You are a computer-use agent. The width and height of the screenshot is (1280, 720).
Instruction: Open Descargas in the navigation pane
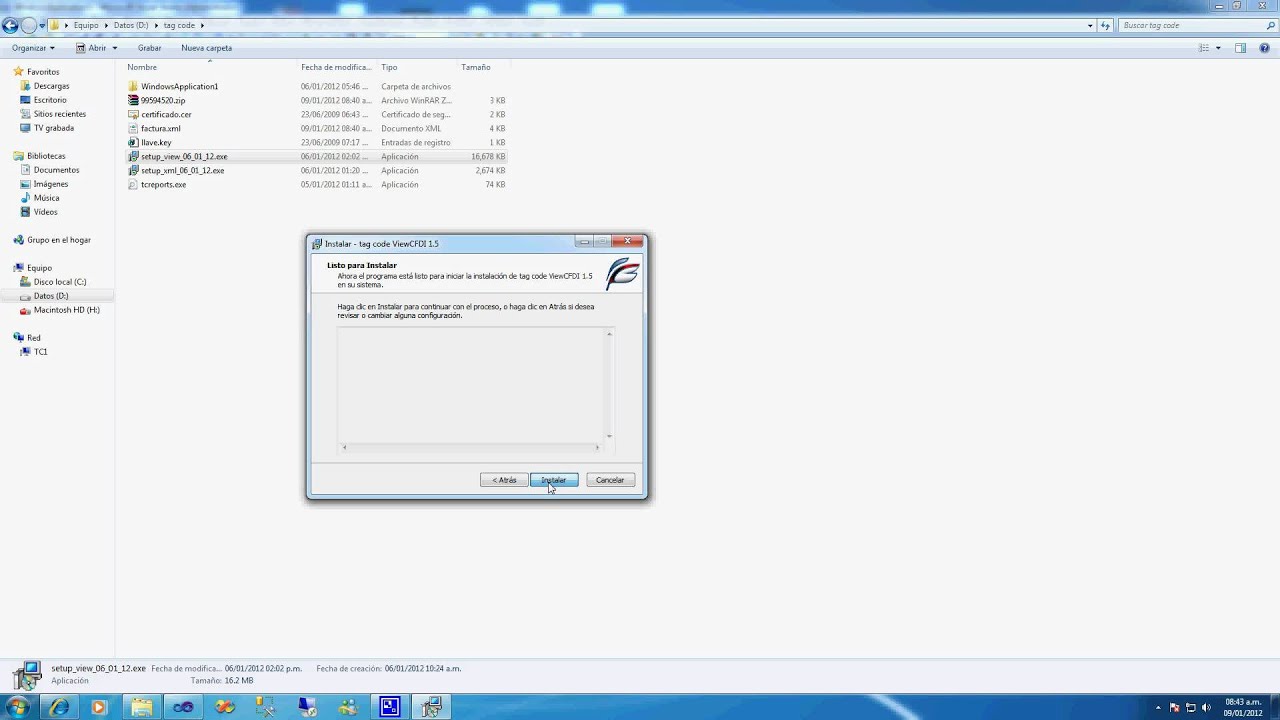51,86
